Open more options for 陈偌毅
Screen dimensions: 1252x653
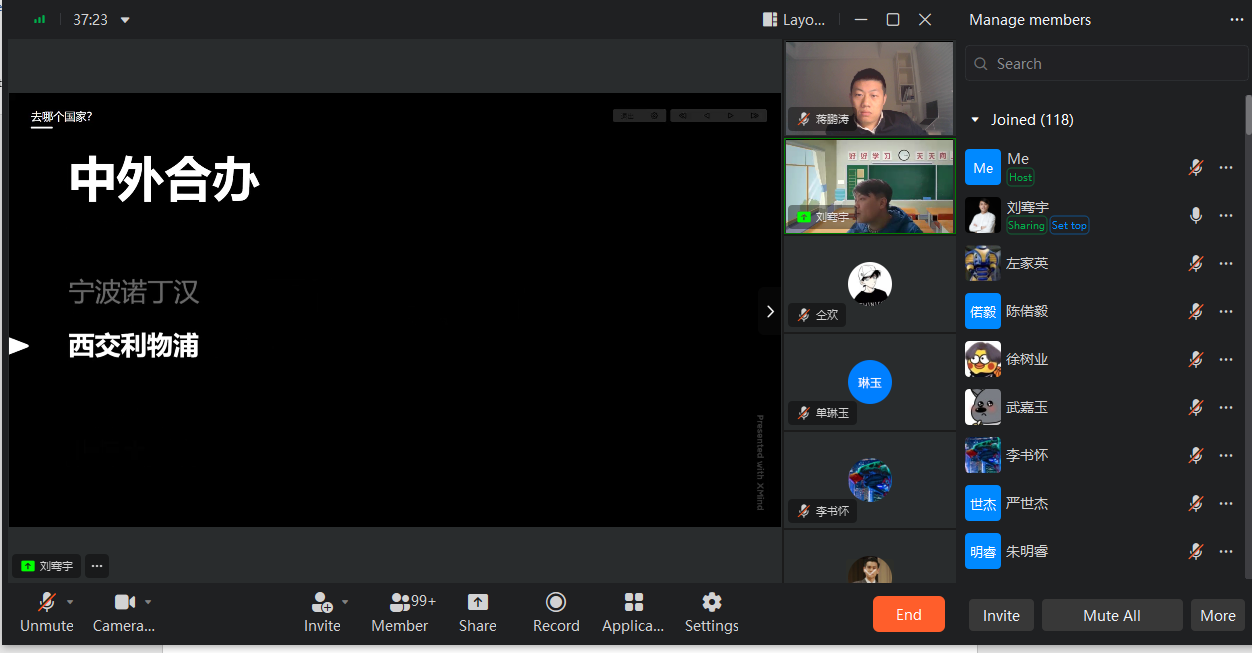[x=1226, y=311]
